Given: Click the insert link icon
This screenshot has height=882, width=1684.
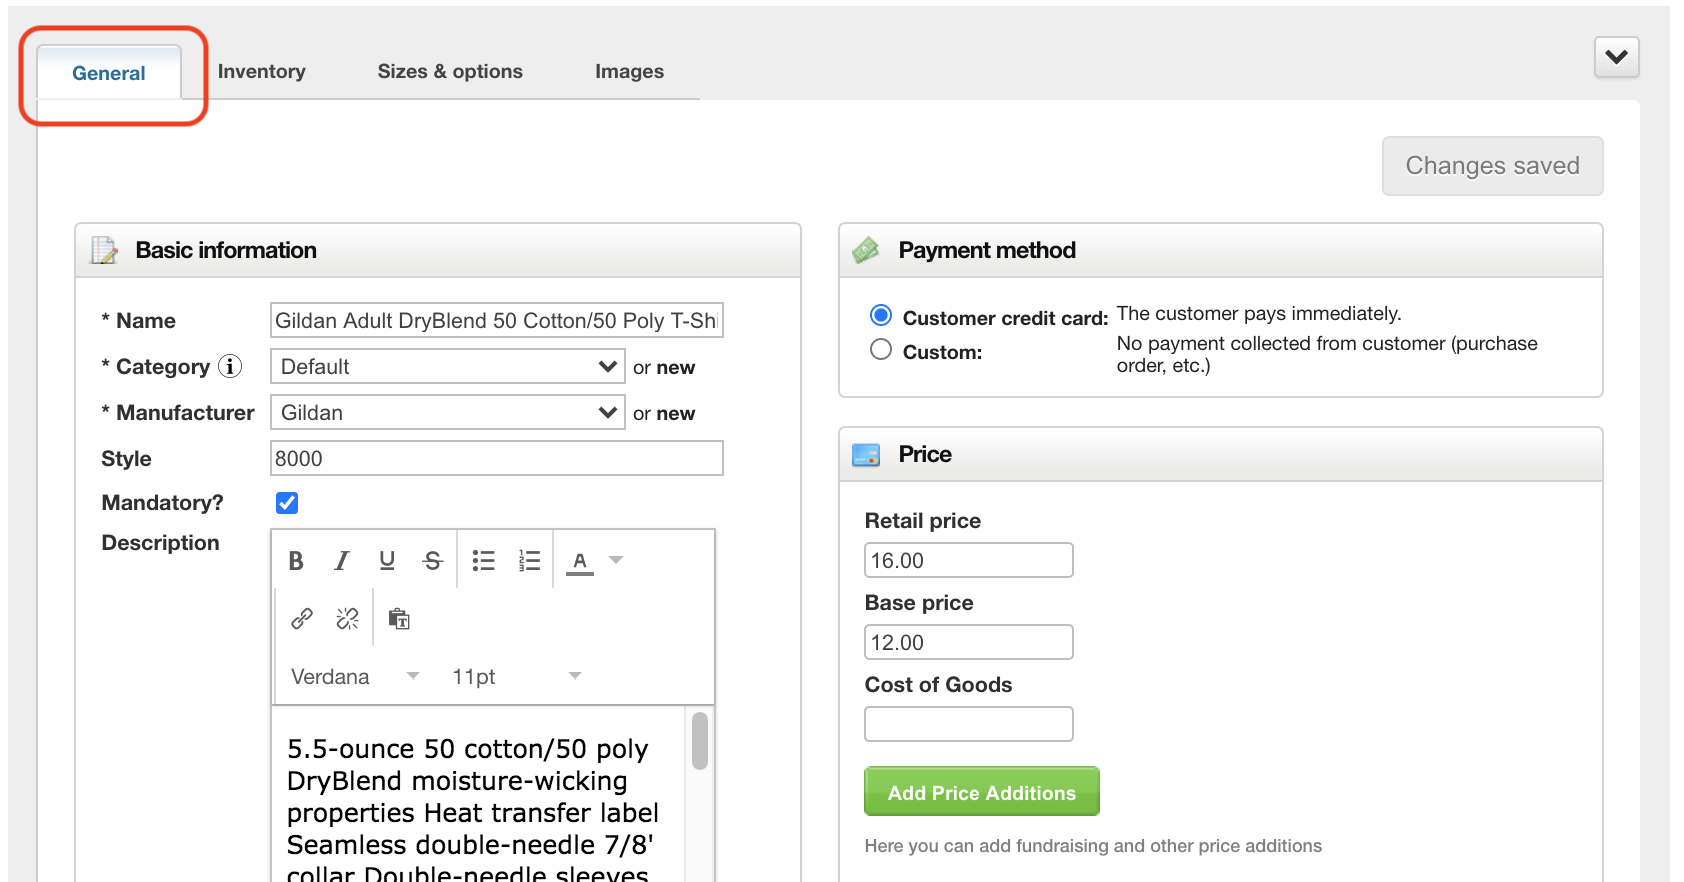Looking at the screenshot, I should click(x=302, y=619).
